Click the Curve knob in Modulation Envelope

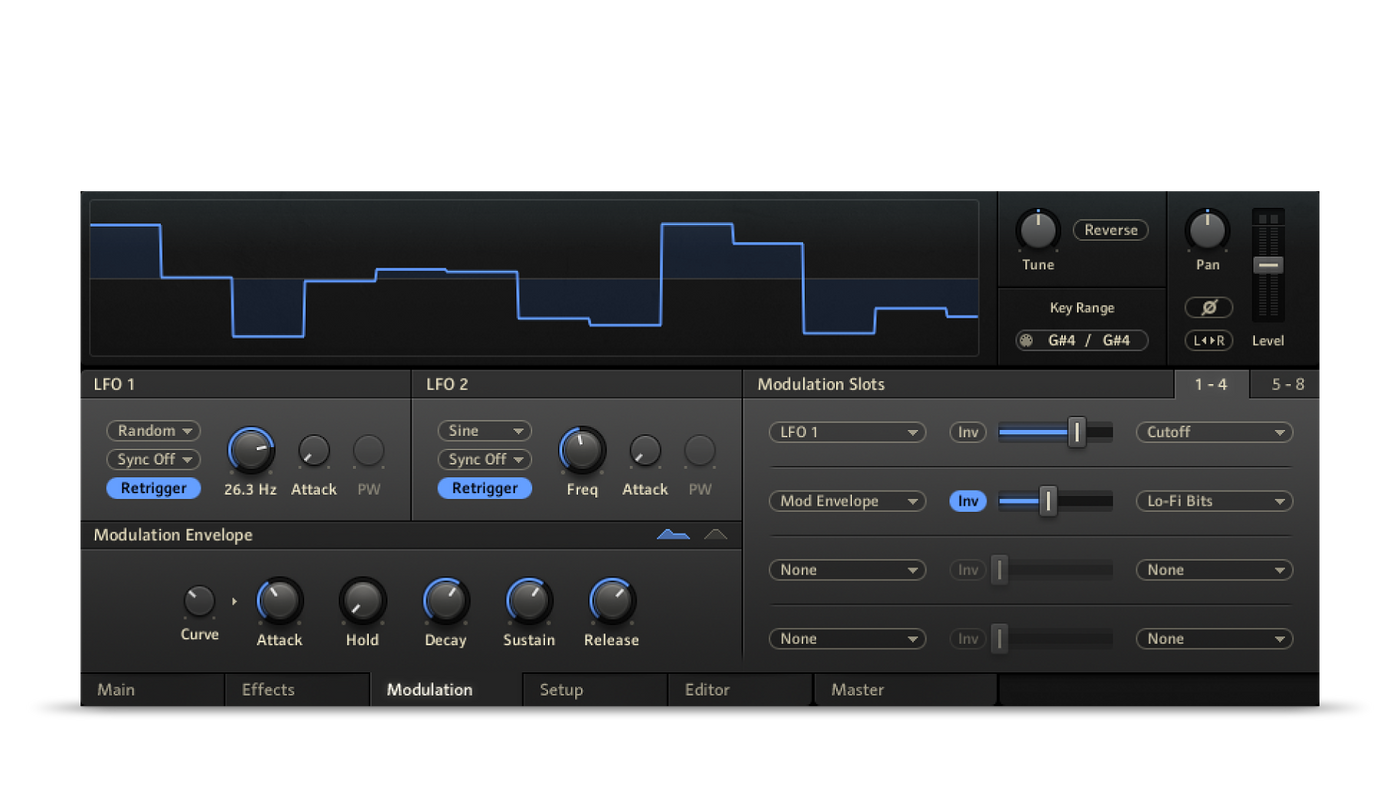pyautogui.click(x=199, y=601)
